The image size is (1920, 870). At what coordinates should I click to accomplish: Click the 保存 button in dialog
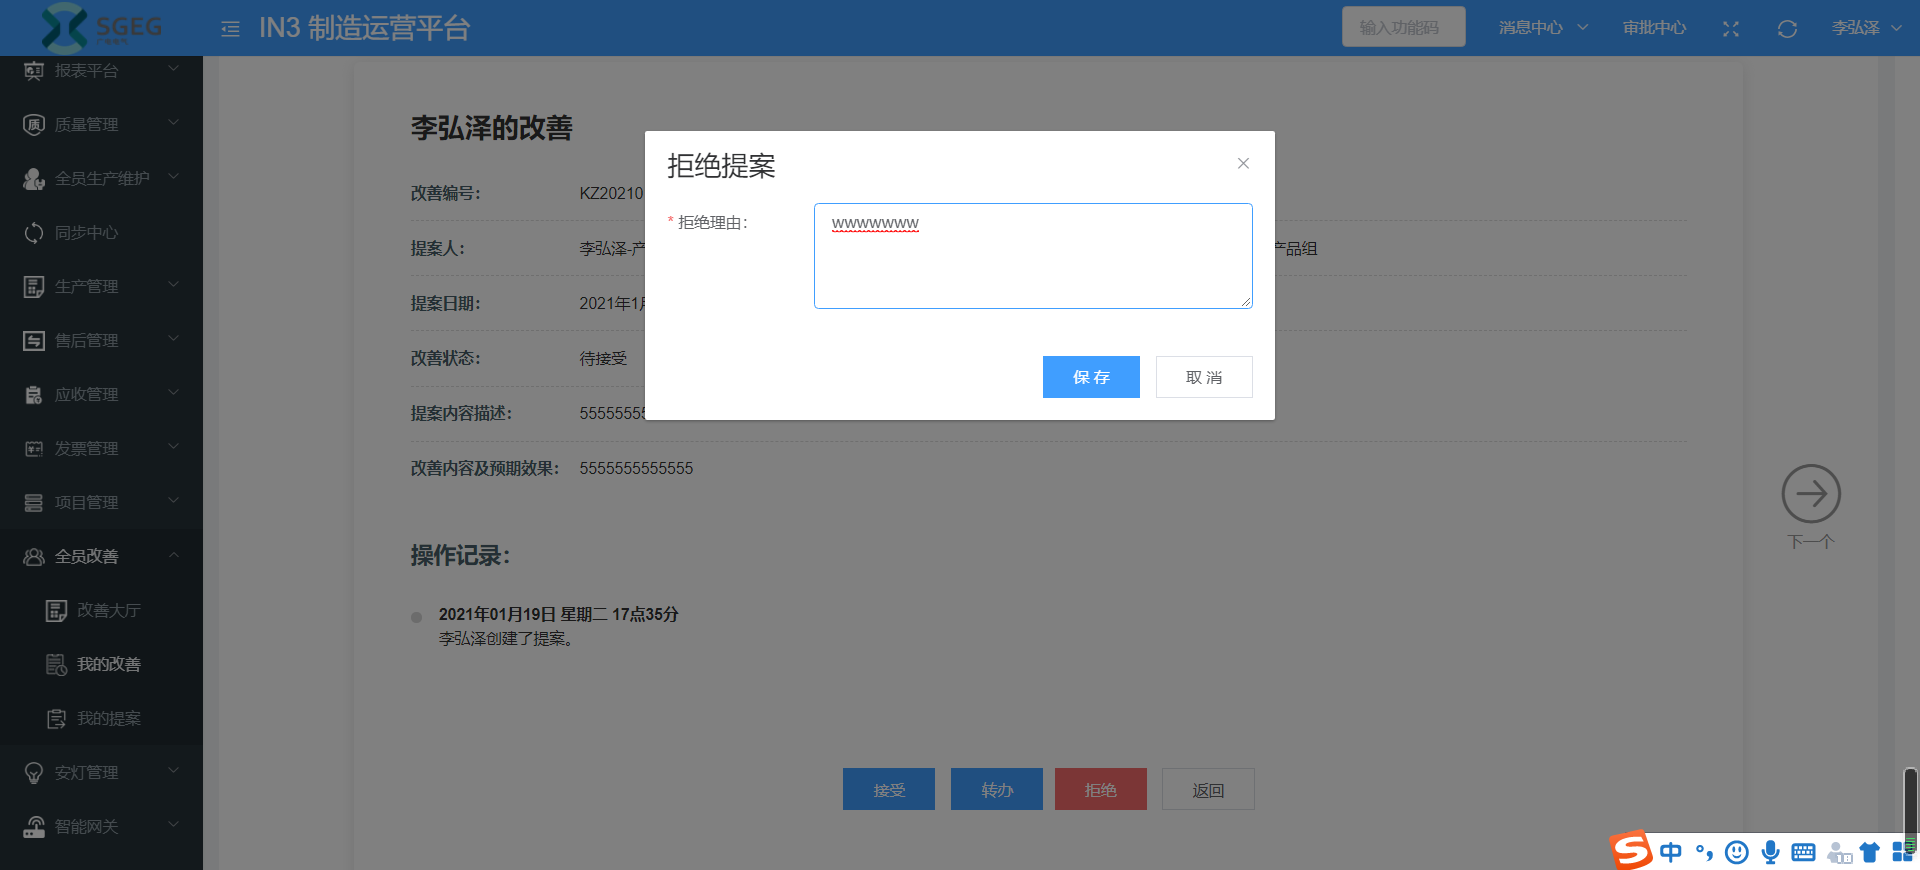1091,377
